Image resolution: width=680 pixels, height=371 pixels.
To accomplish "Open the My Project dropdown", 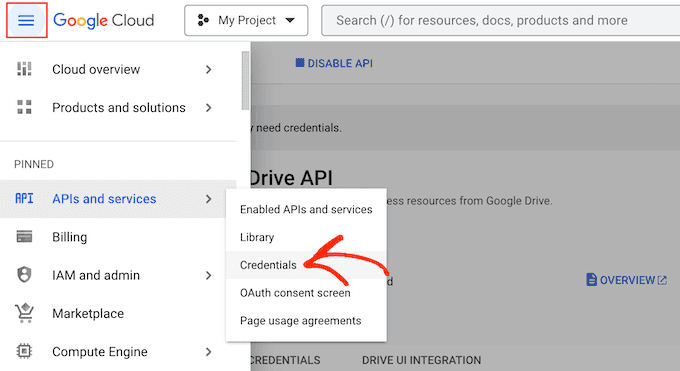I will point(246,20).
